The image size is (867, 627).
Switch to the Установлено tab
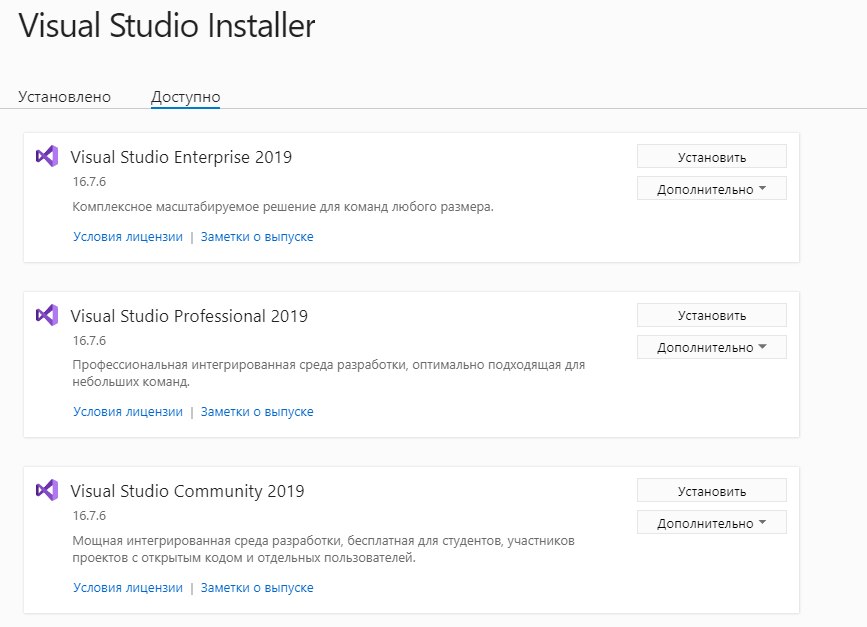point(64,97)
